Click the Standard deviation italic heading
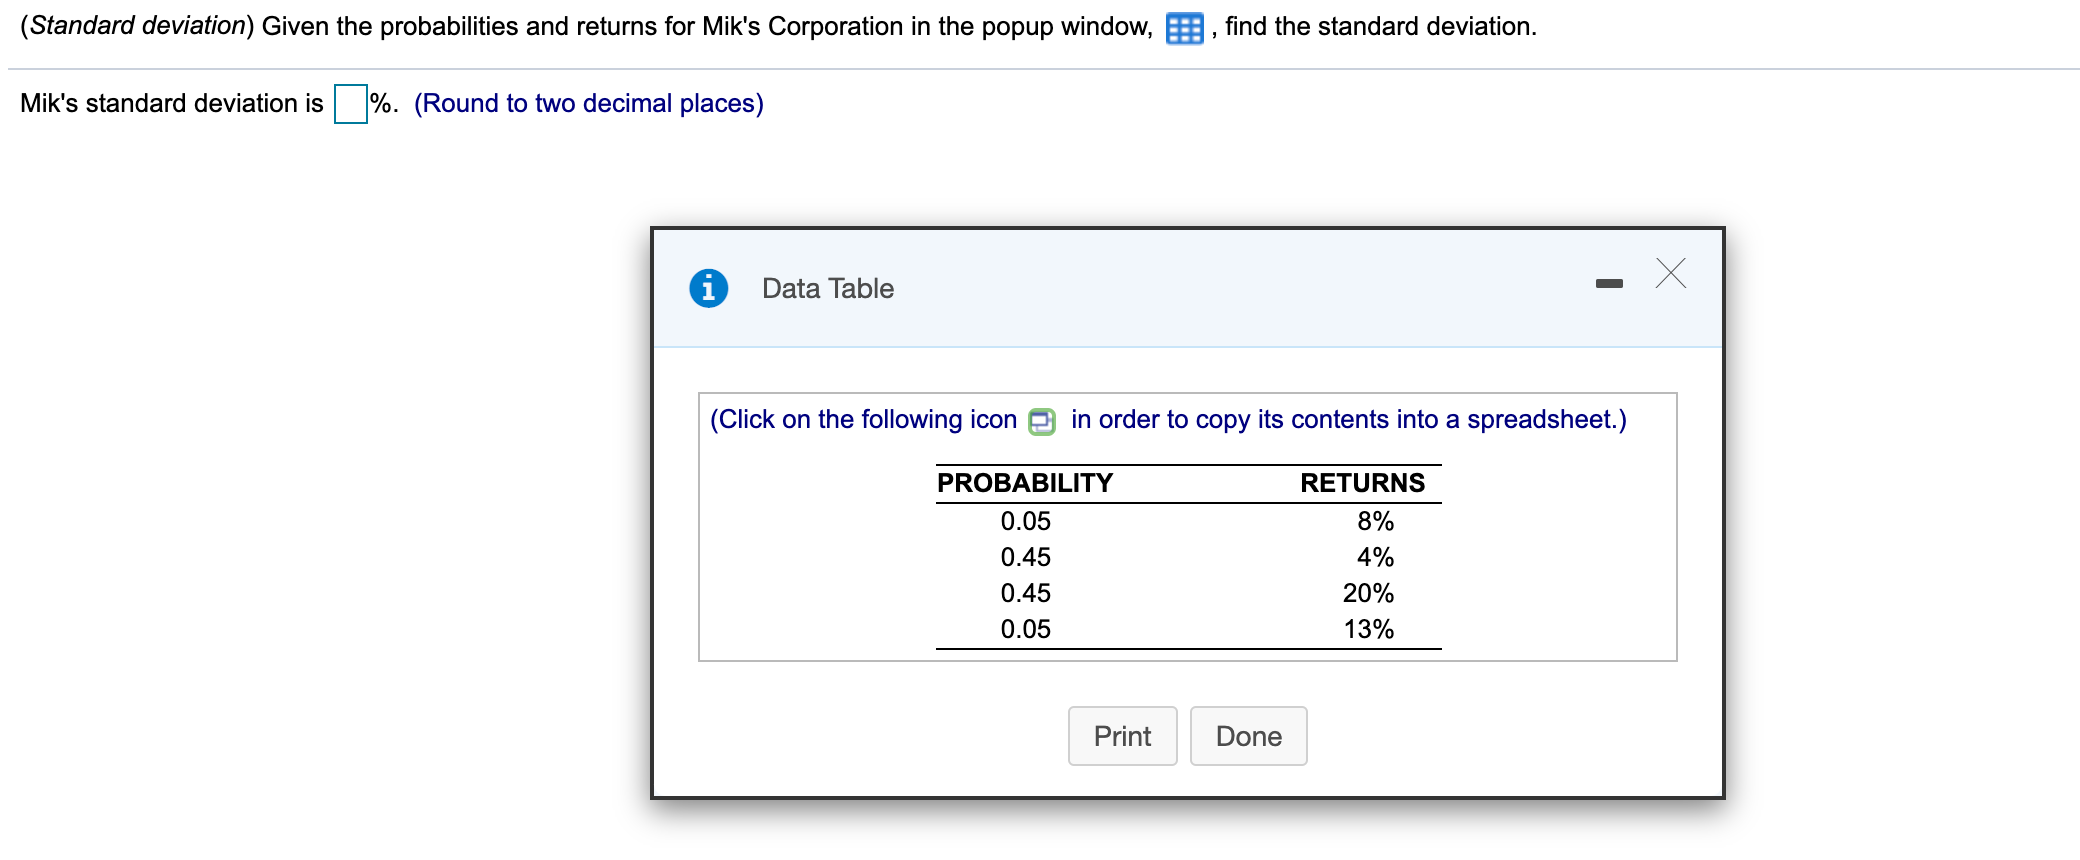Image resolution: width=2080 pixels, height=860 pixels. point(137,26)
